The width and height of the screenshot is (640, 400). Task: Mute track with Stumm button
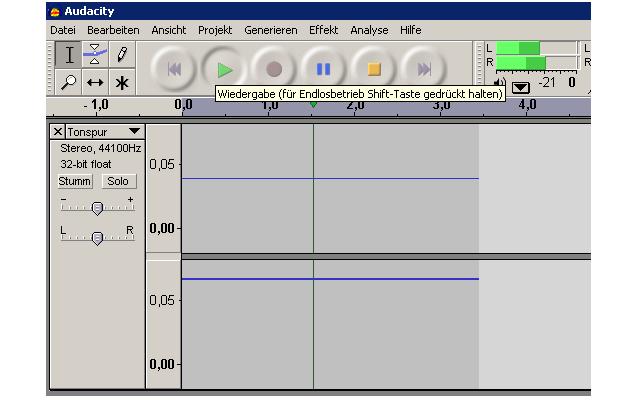tap(75, 181)
